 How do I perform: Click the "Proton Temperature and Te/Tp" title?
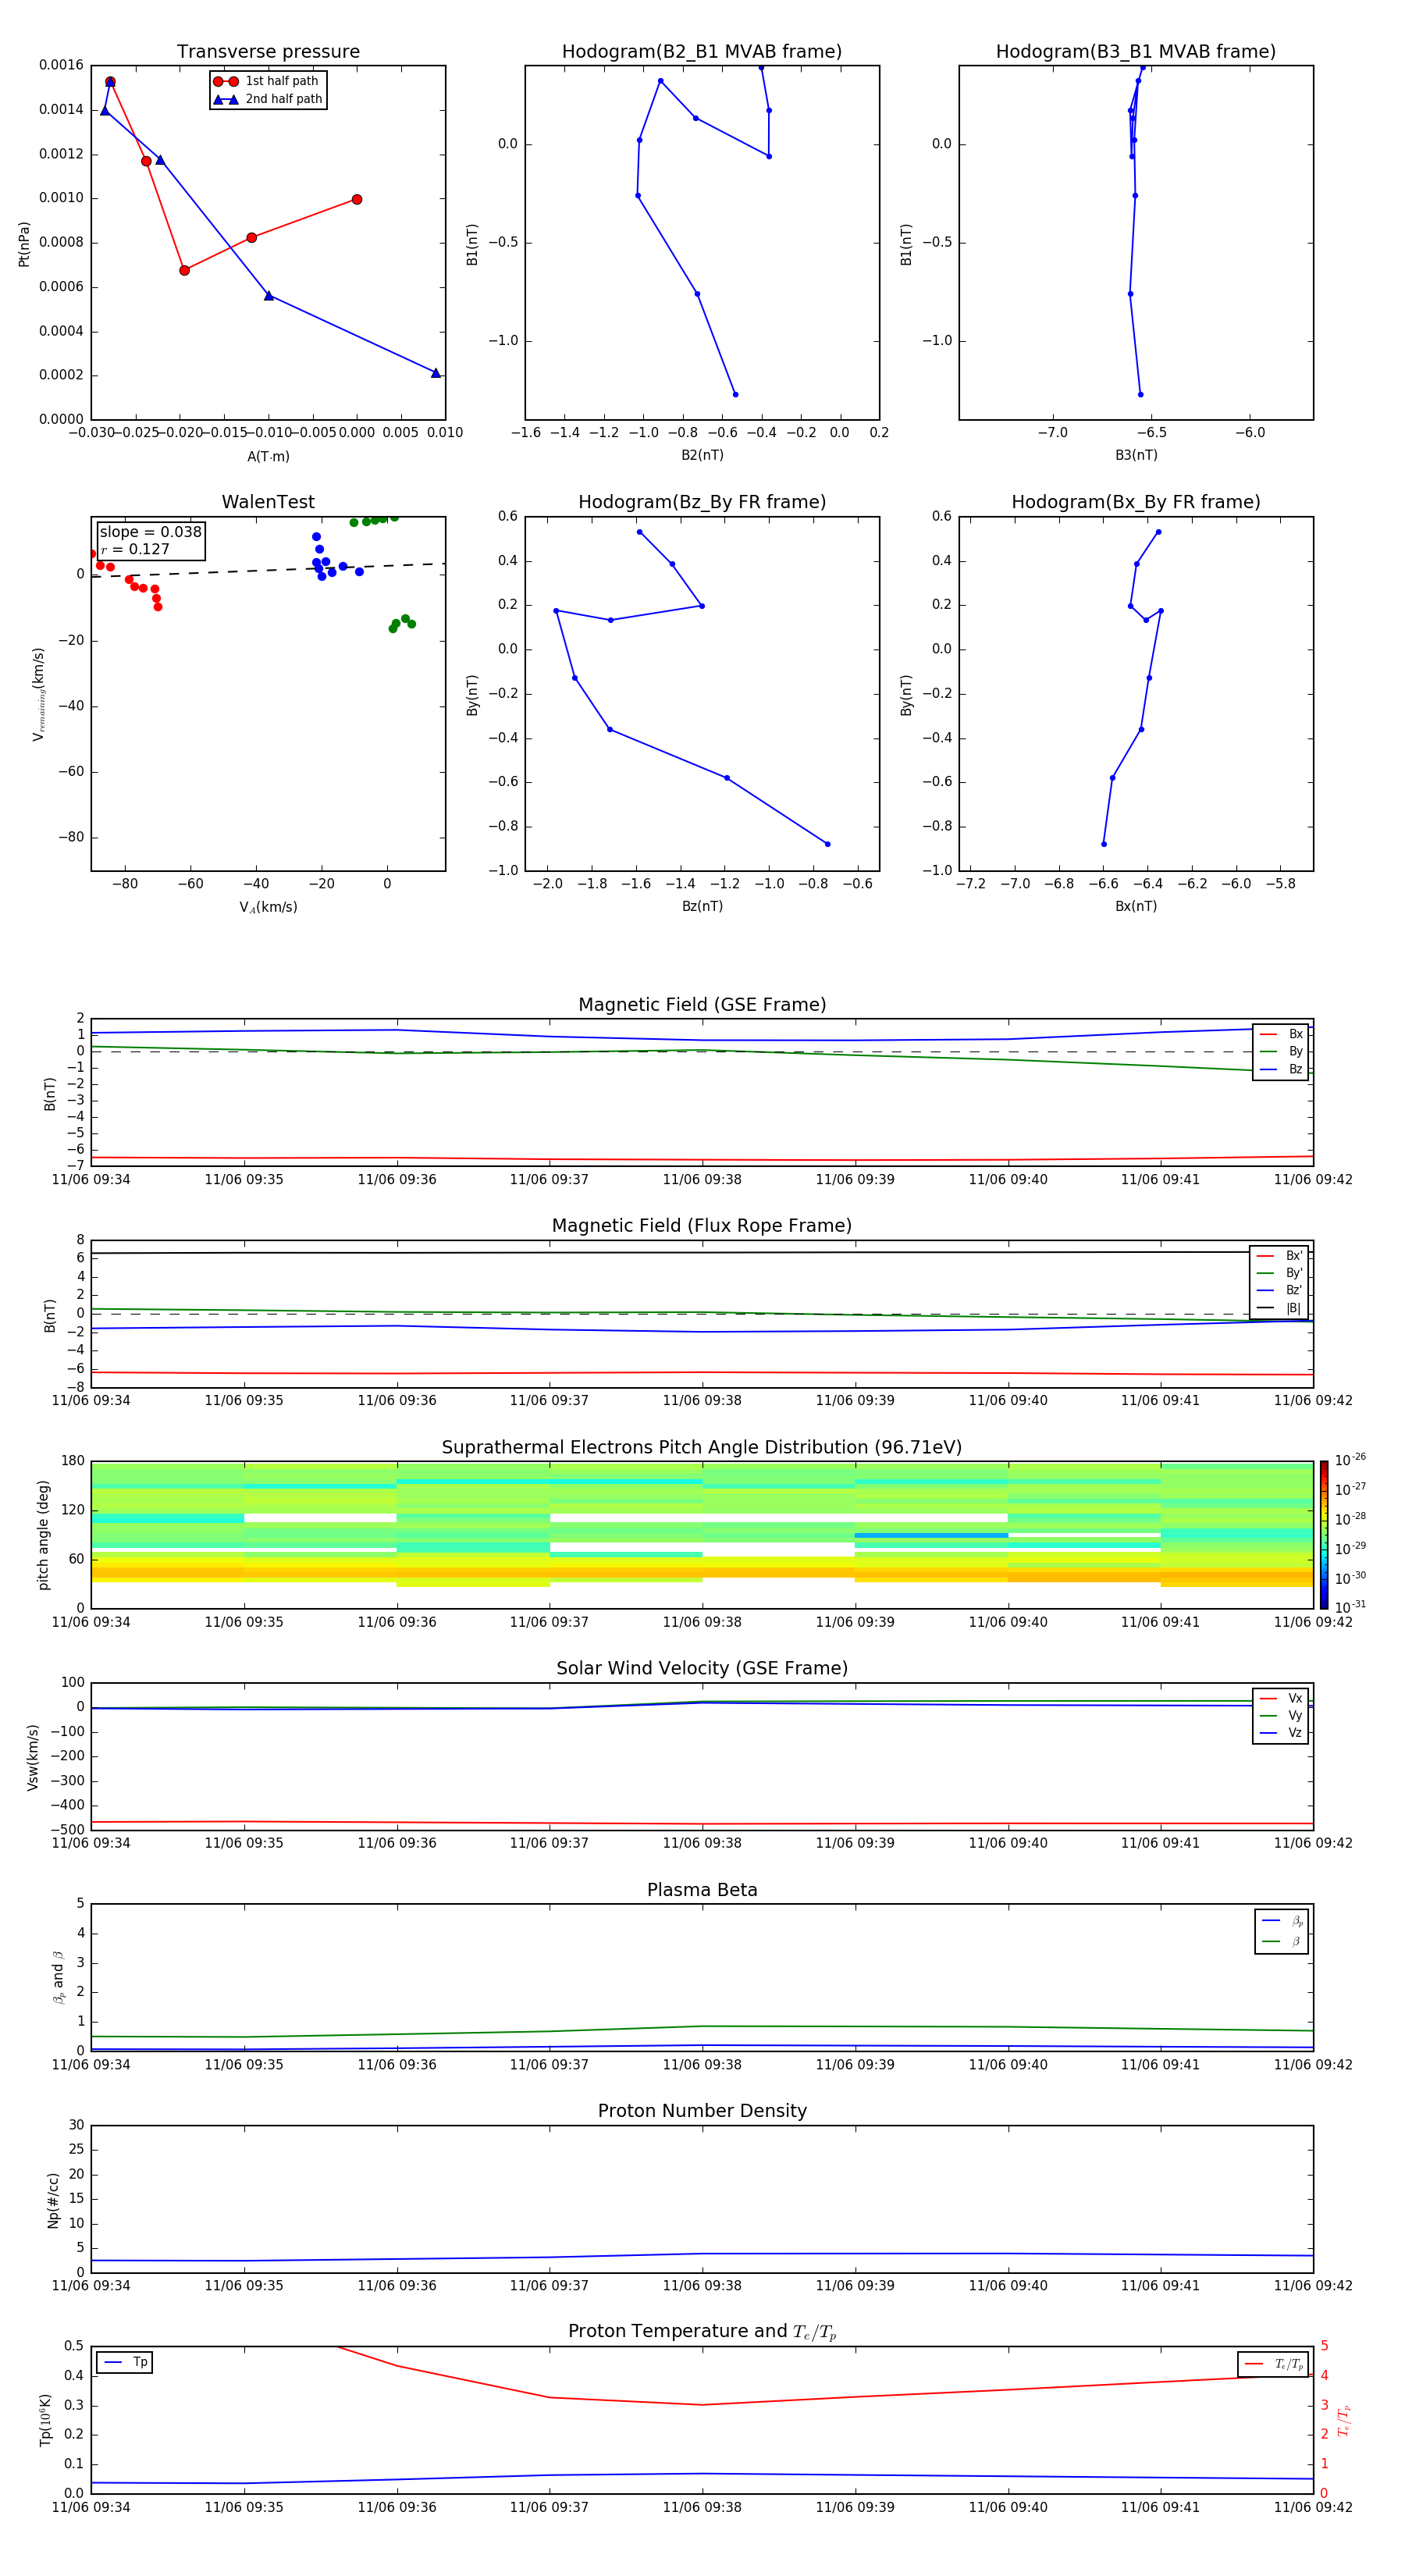tap(702, 2332)
